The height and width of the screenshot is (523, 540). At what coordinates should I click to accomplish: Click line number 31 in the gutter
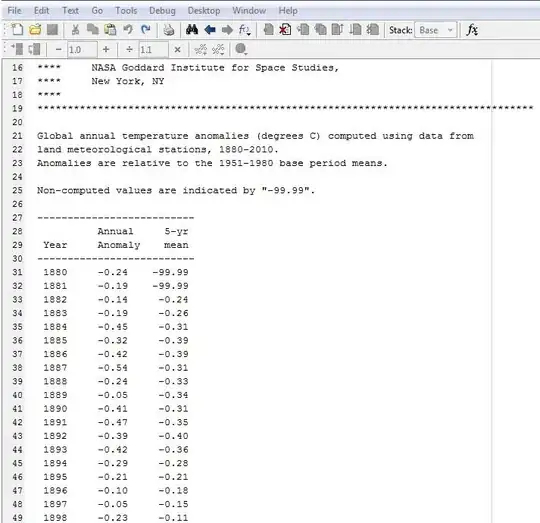point(17,272)
